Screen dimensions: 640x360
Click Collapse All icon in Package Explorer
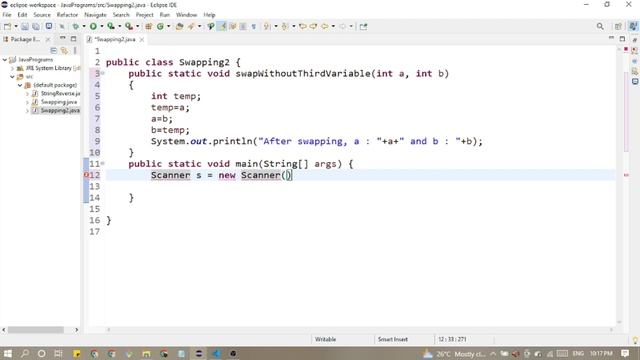53,51
